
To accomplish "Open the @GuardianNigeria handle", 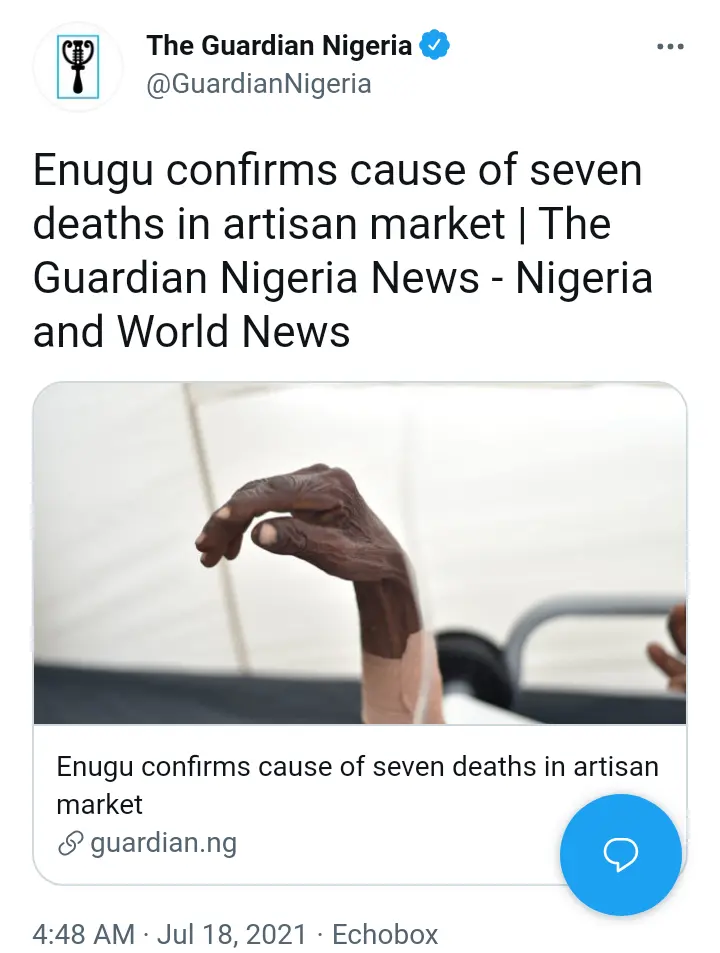I will click(x=259, y=84).
